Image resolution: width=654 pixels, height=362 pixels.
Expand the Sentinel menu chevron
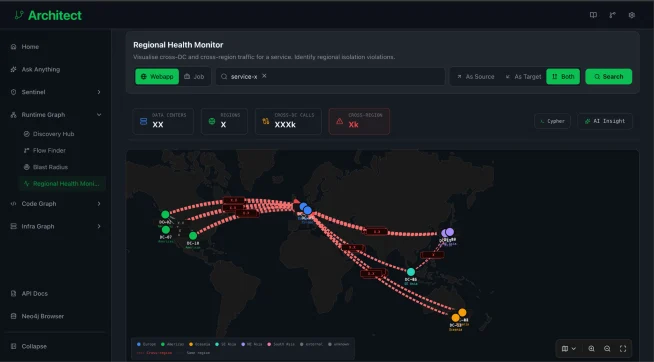99,92
